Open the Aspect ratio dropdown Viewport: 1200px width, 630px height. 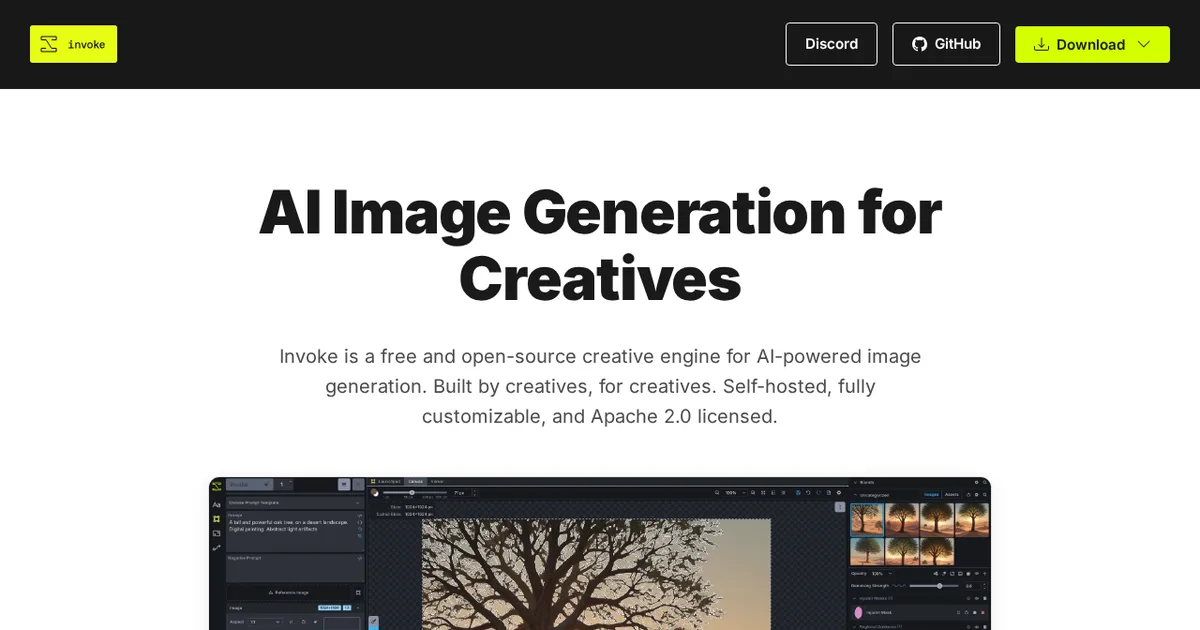265,622
